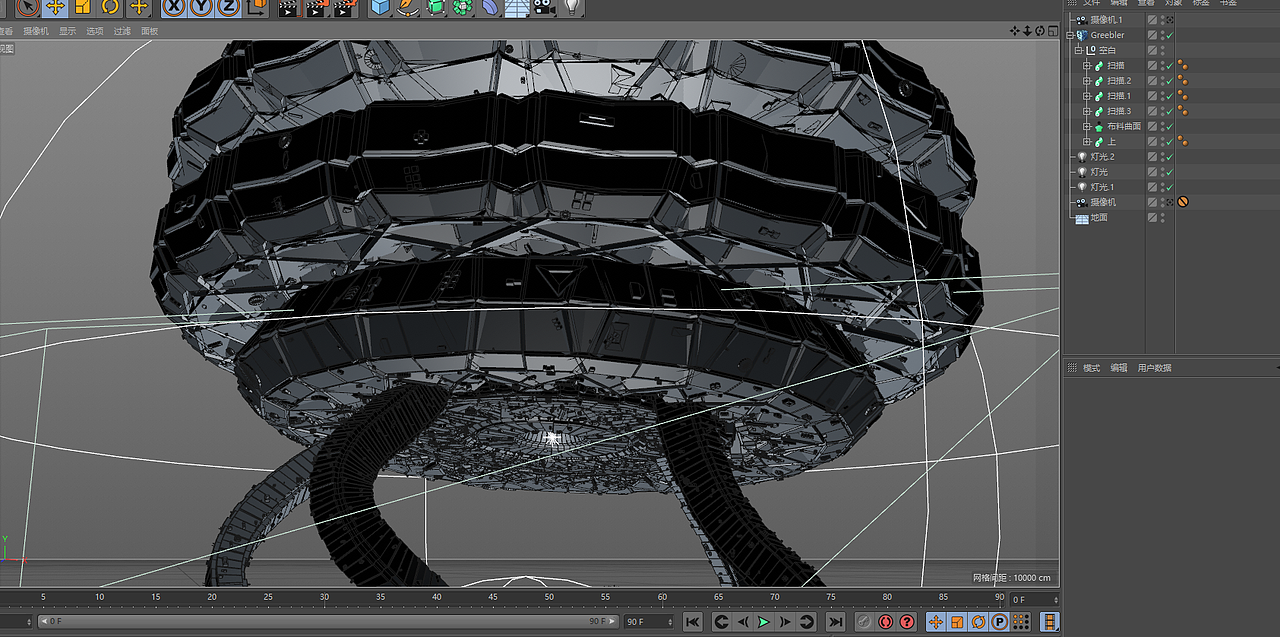Toggle Z axis lock
1280x637 pixels.
point(228,7)
